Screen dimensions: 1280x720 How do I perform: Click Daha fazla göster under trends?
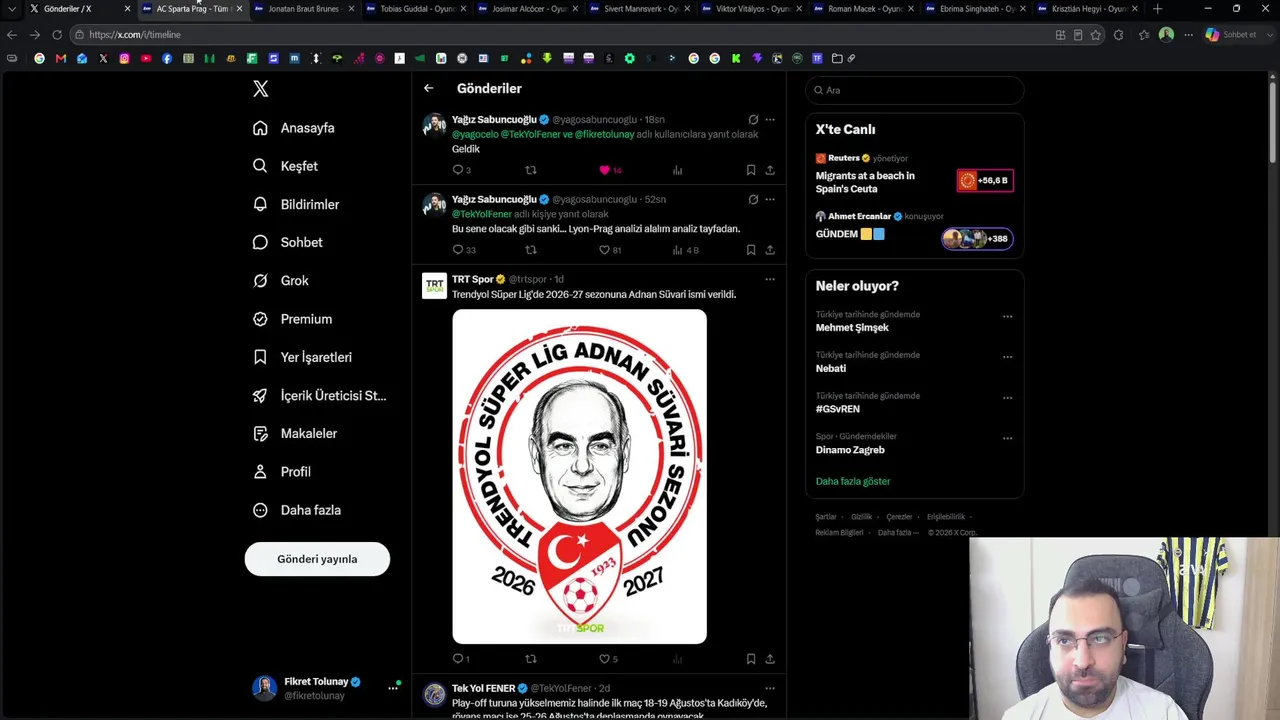pyautogui.click(x=853, y=481)
